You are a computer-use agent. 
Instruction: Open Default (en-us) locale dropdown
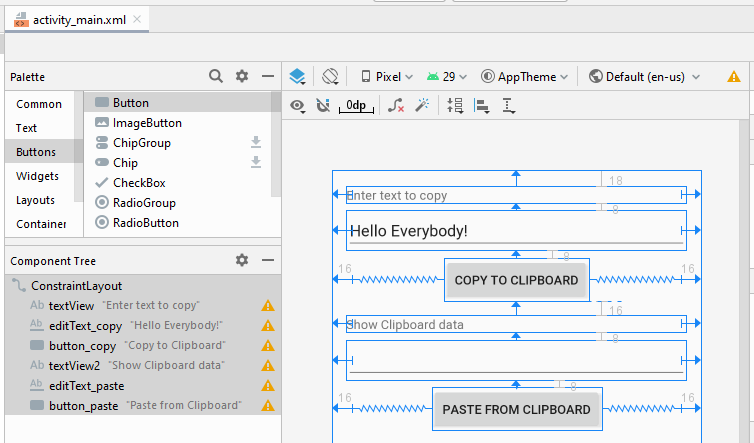(644, 76)
